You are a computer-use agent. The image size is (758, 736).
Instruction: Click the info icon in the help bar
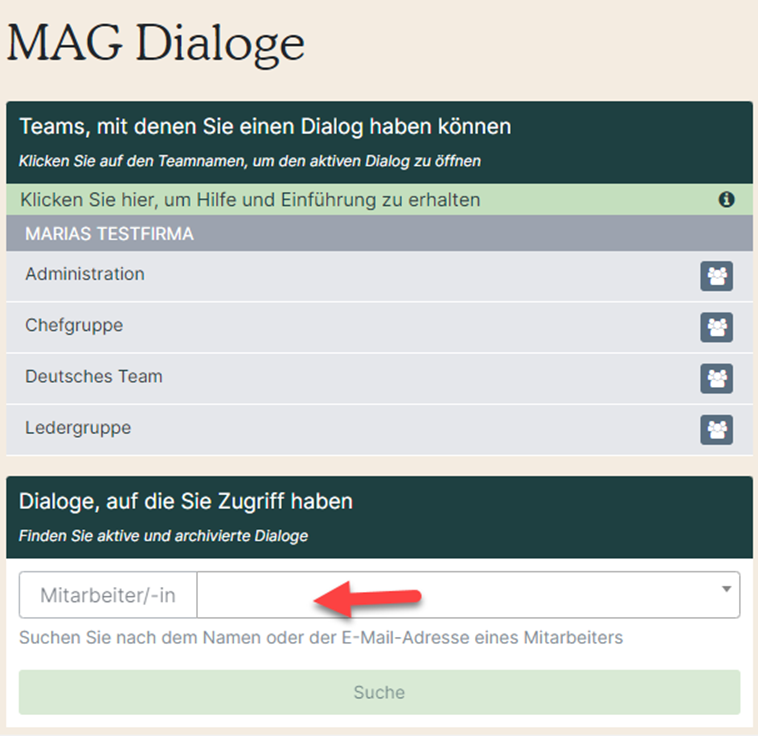click(726, 200)
